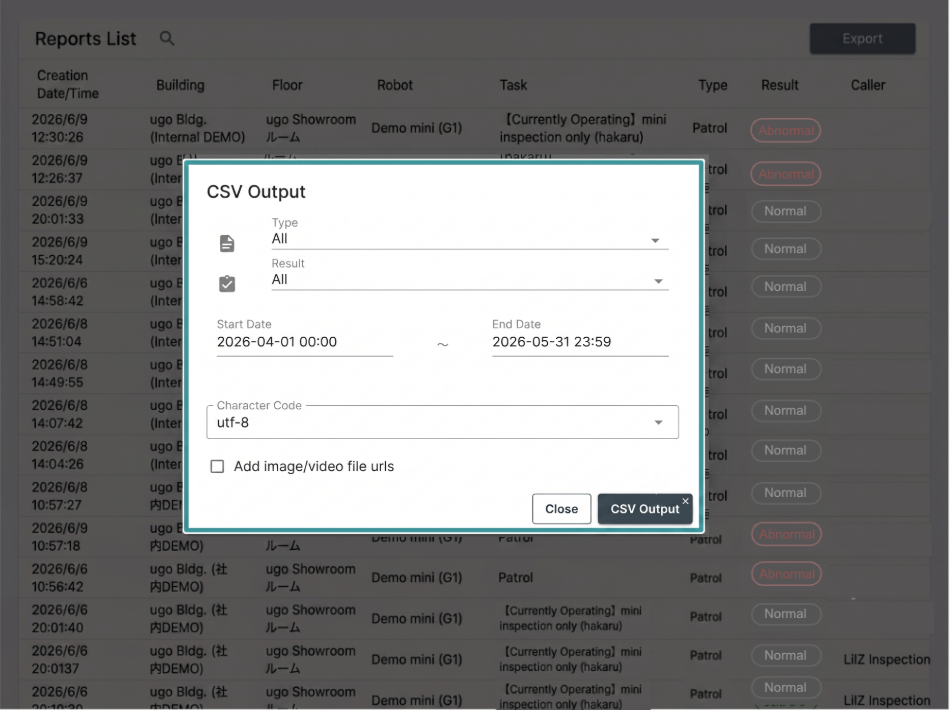Click the 2026/6/9 12:30:26 report date cell

click(59, 128)
